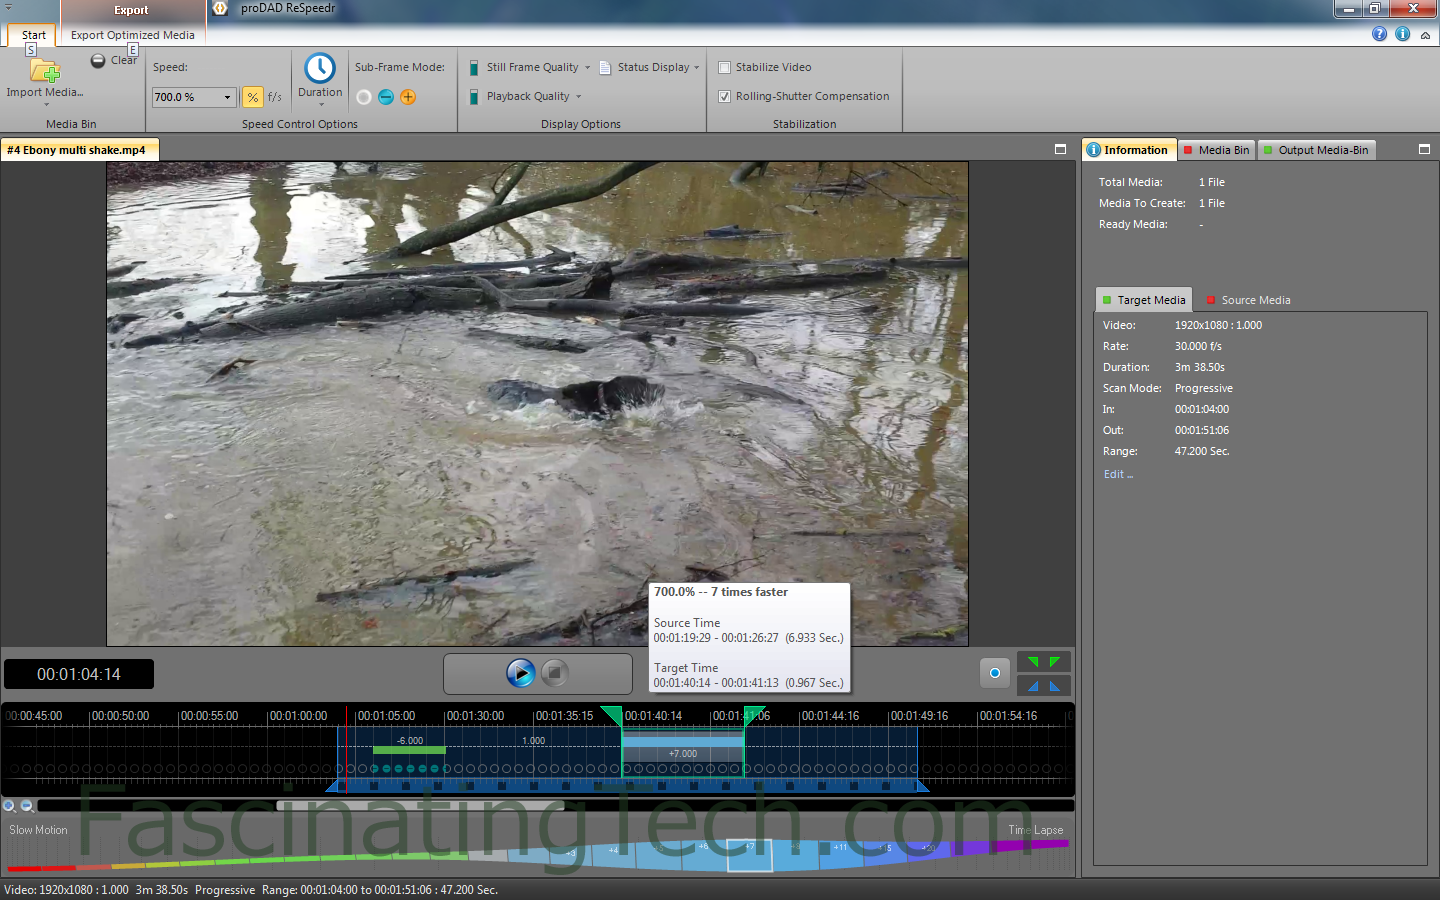Switch to the Media Bin tab

1217,150
